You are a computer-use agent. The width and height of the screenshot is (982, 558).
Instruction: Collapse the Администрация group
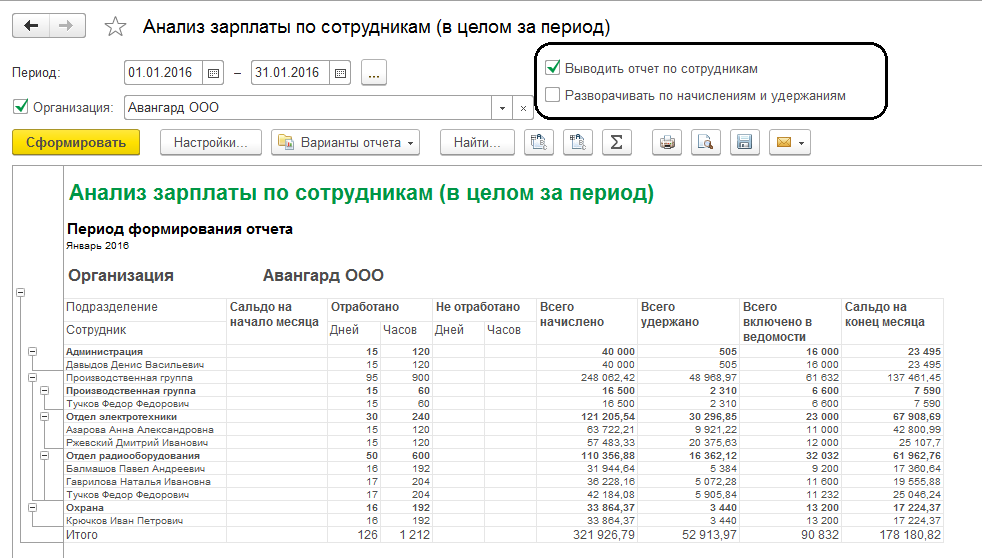point(32,352)
